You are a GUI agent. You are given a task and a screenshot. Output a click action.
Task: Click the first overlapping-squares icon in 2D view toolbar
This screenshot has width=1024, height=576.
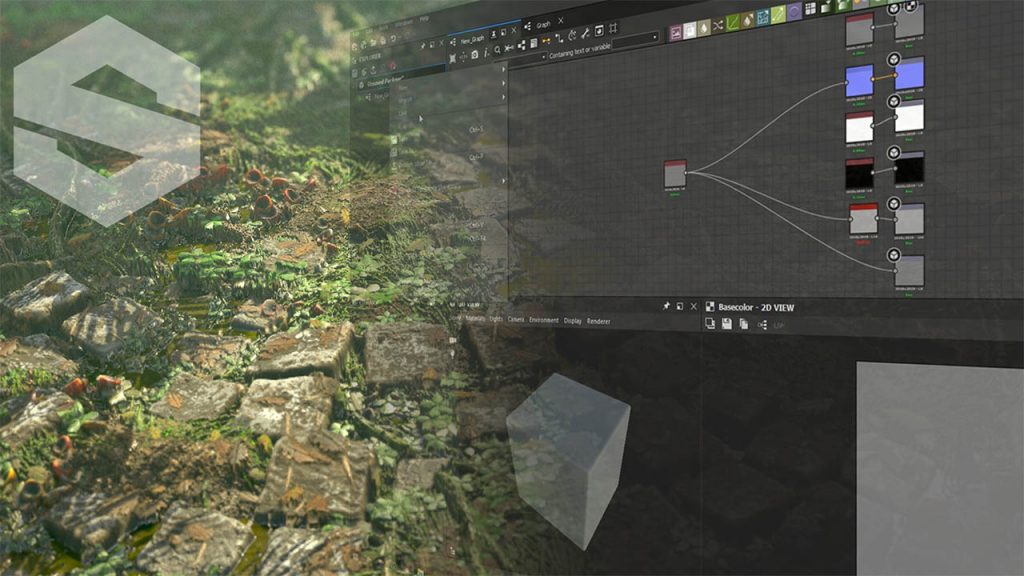(710, 323)
